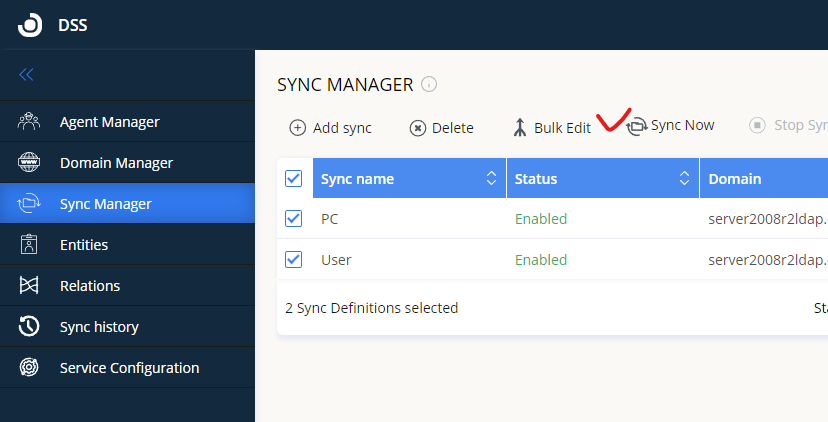Collapse the sidebar with double chevron
828x422 pixels.
[27, 75]
